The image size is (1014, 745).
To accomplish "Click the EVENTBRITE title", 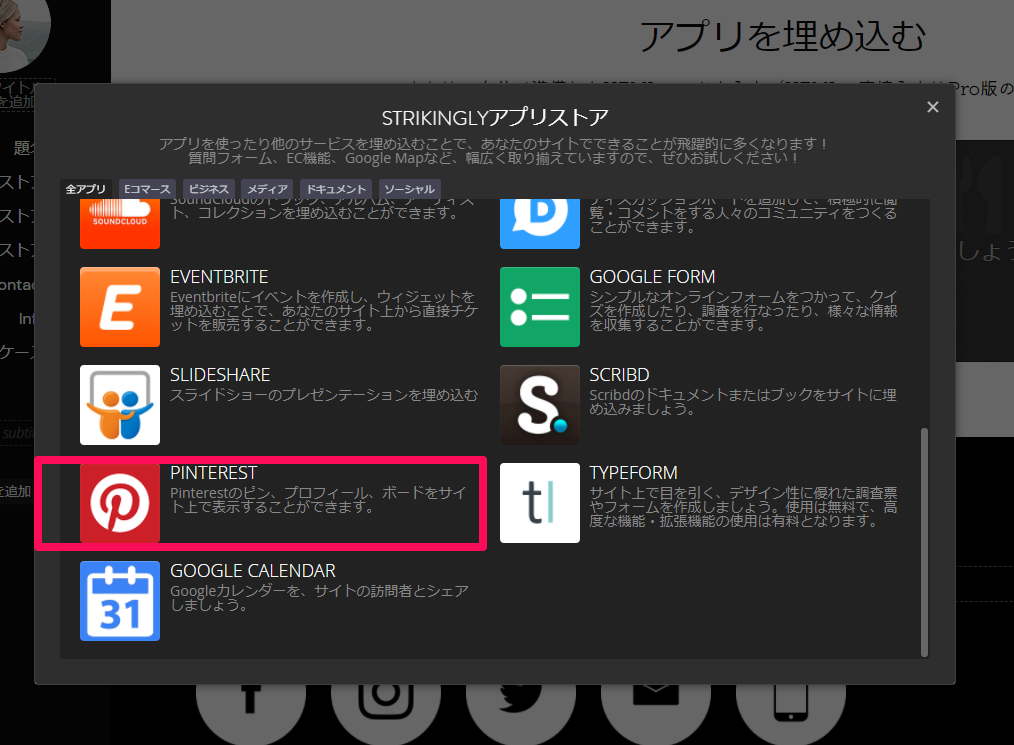I will pyautogui.click(x=219, y=277).
